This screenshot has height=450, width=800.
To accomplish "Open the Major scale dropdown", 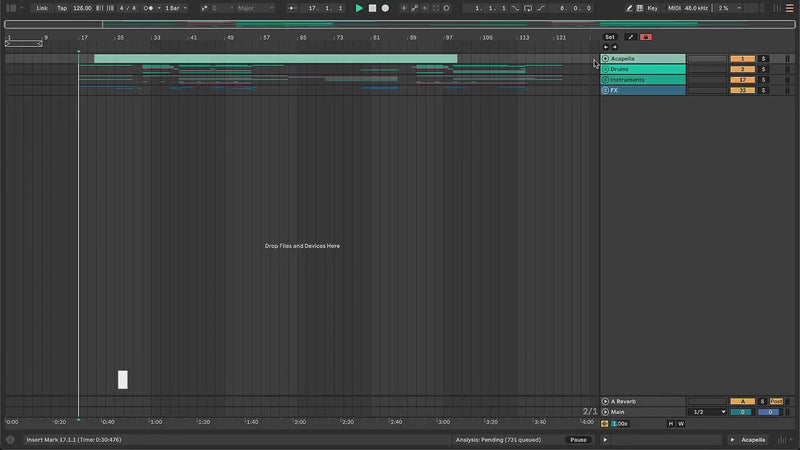I will (255, 8).
